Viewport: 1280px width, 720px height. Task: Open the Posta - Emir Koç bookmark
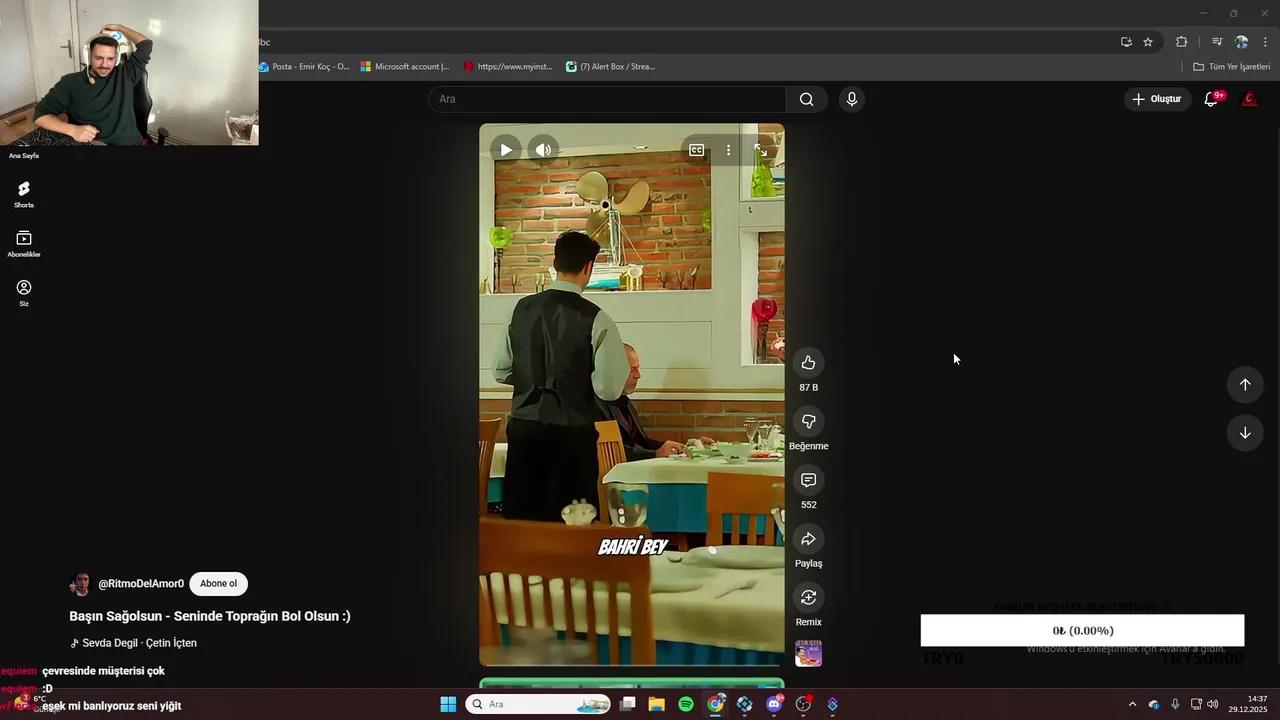point(304,67)
